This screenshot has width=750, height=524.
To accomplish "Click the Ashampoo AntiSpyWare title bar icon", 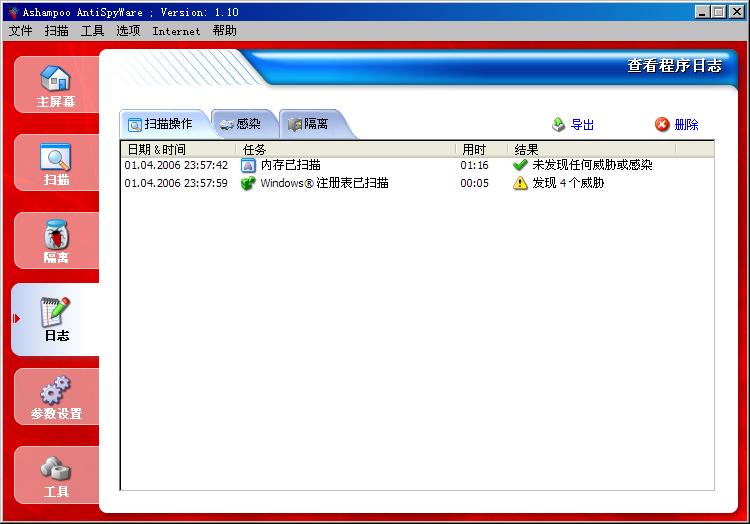I will (x=13, y=12).
